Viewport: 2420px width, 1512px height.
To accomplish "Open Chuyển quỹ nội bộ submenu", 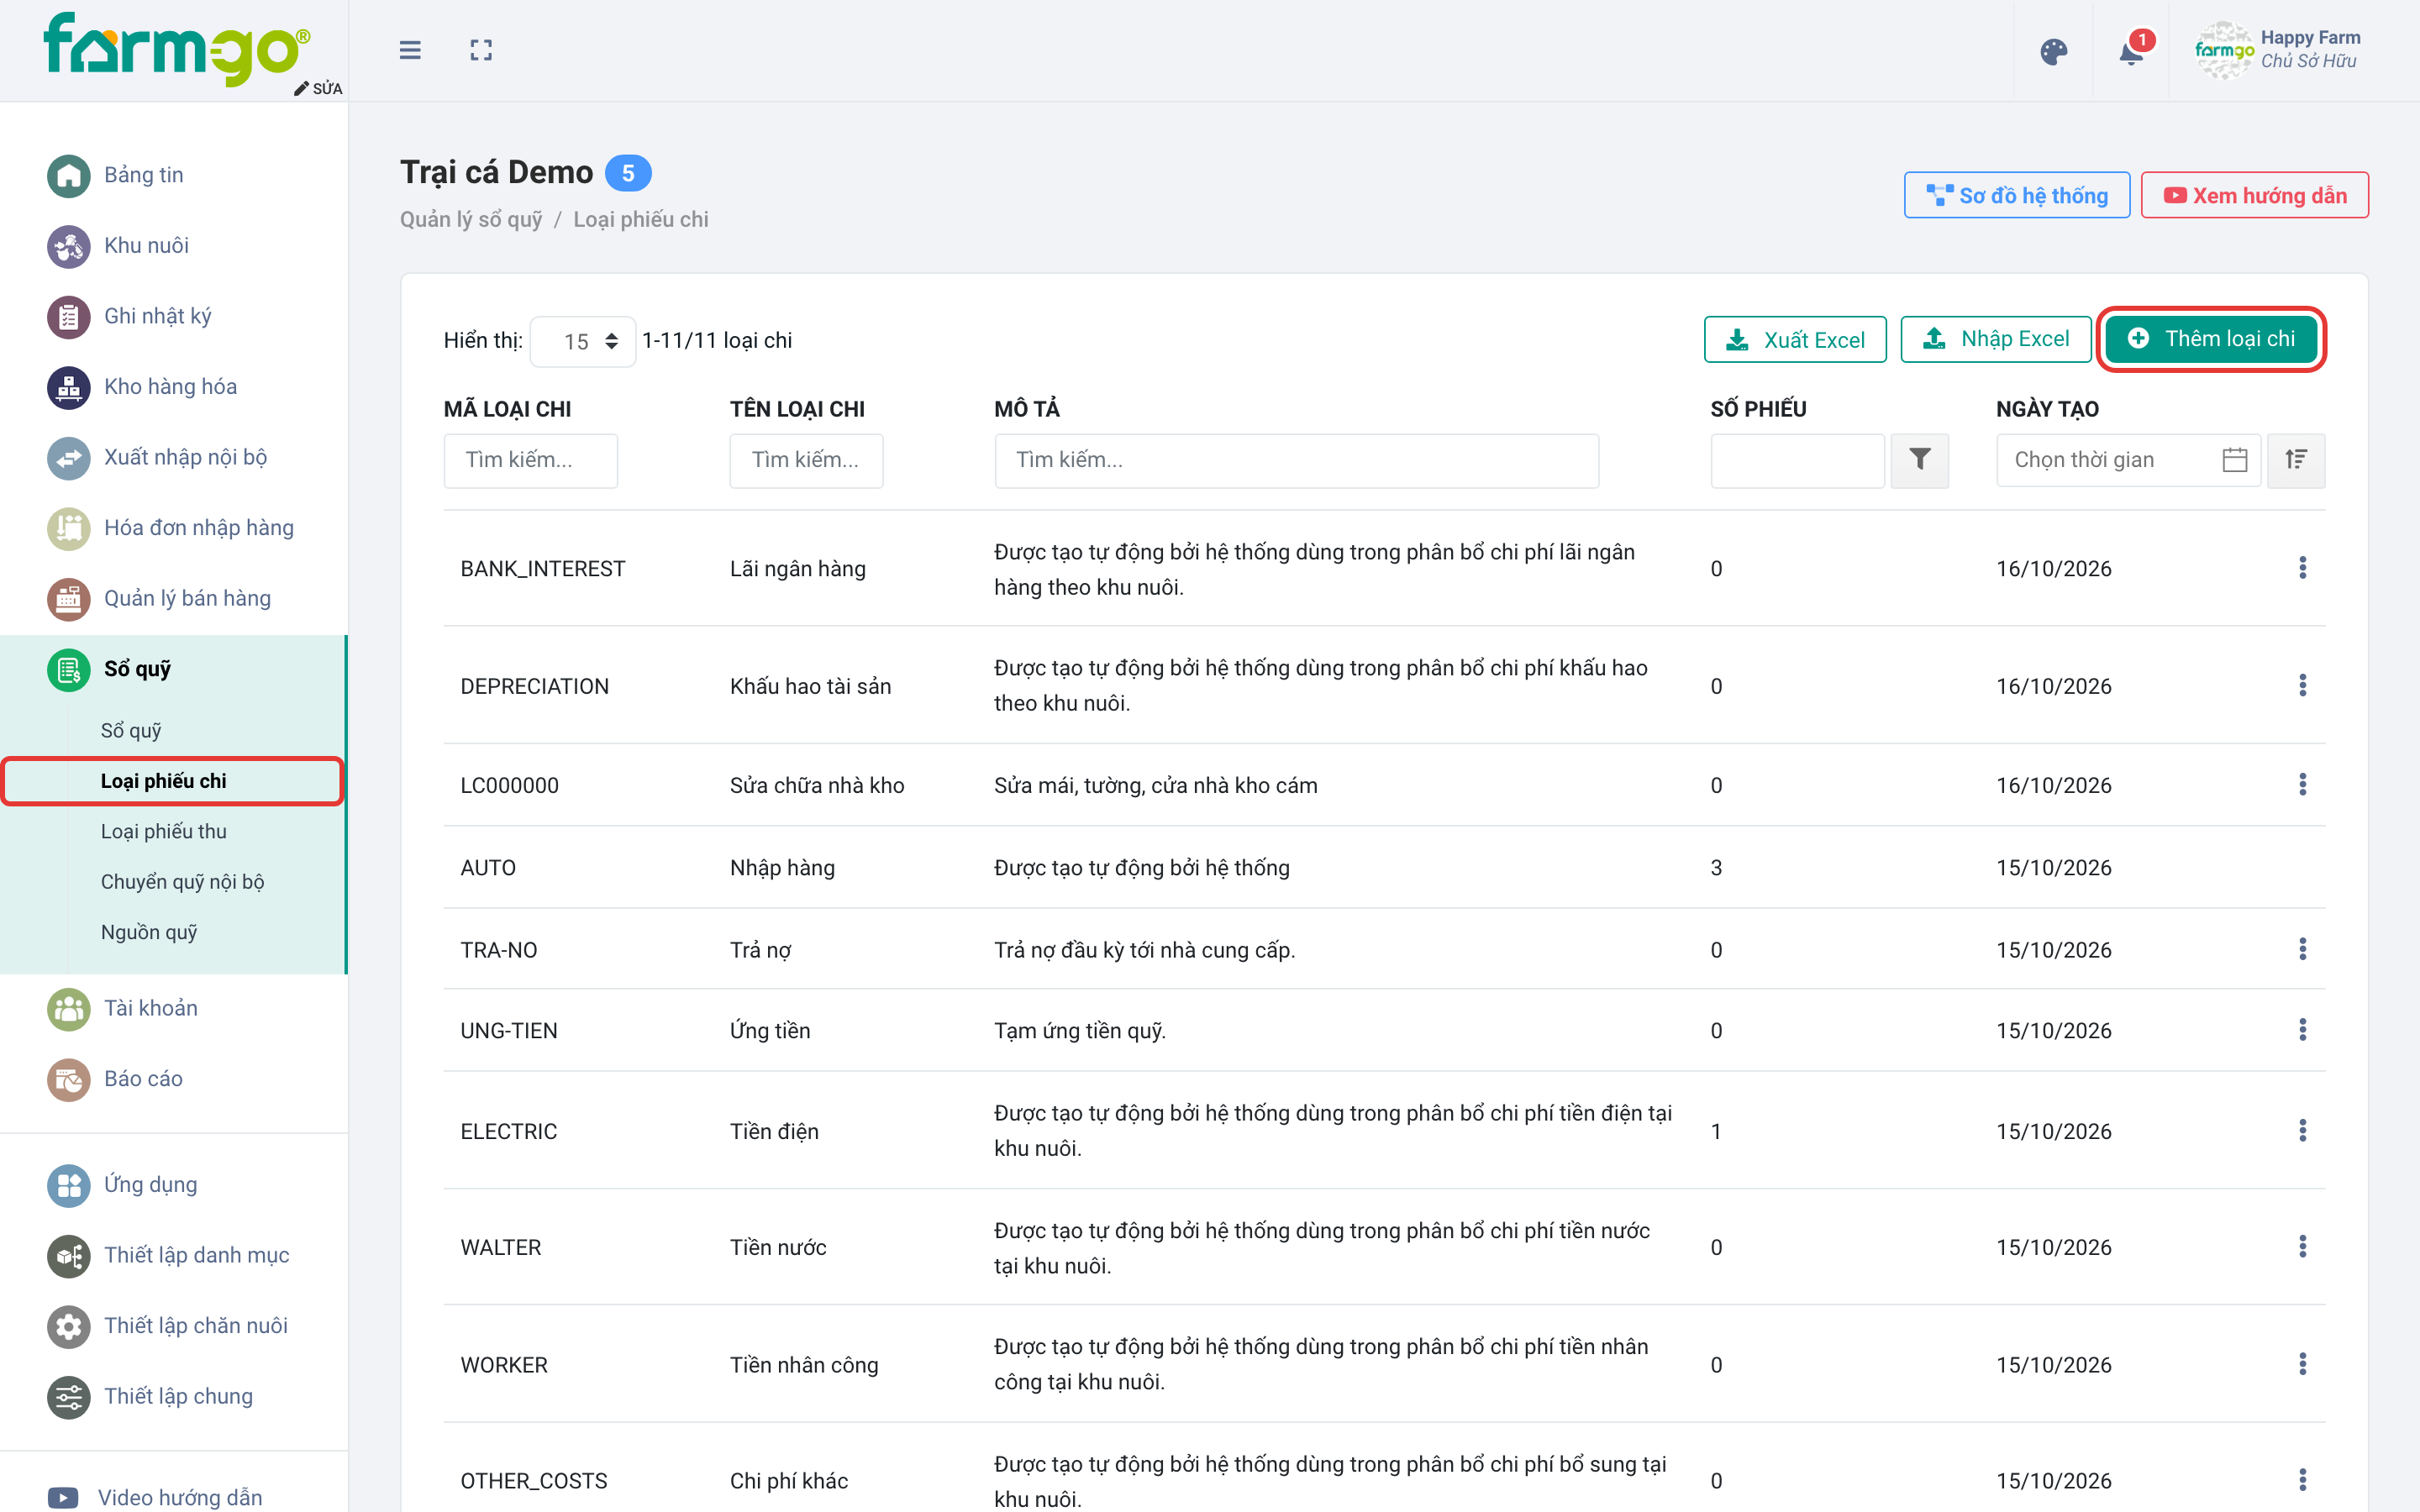I will pos(182,882).
